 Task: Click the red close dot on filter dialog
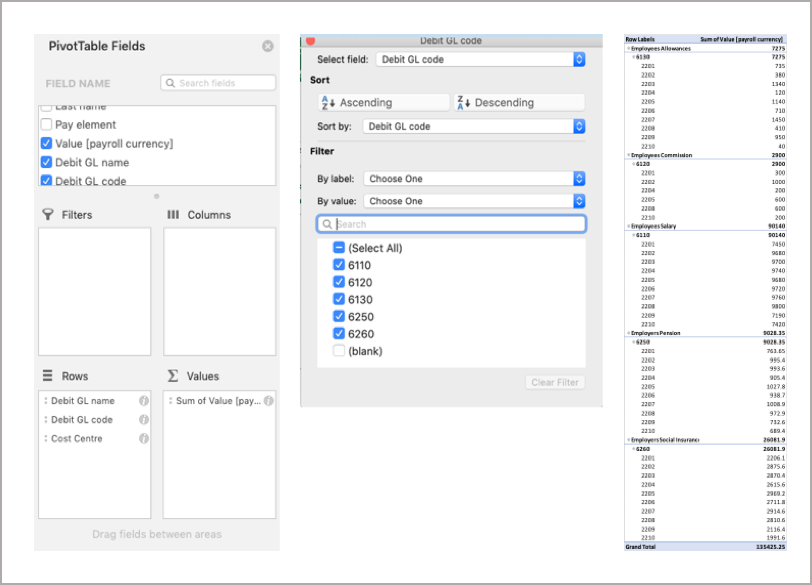310,41
